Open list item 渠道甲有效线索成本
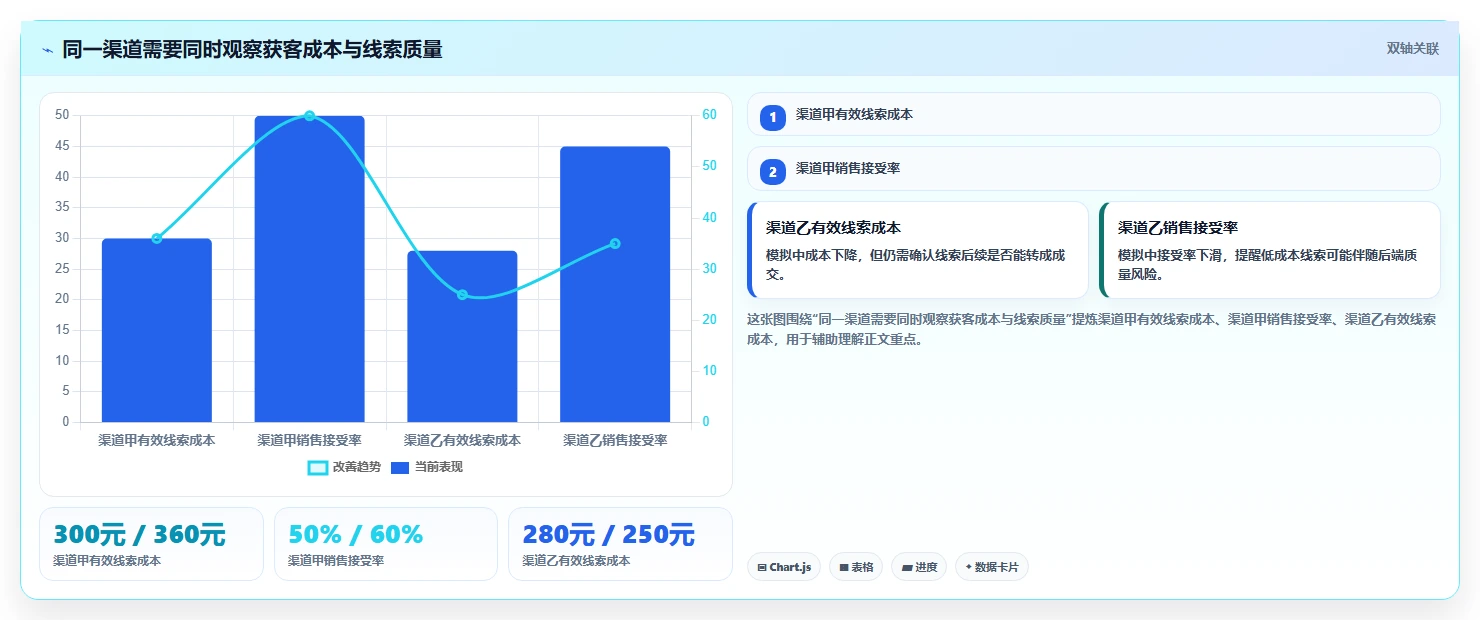This screenshot has width=1480, height=620. 1093,114
